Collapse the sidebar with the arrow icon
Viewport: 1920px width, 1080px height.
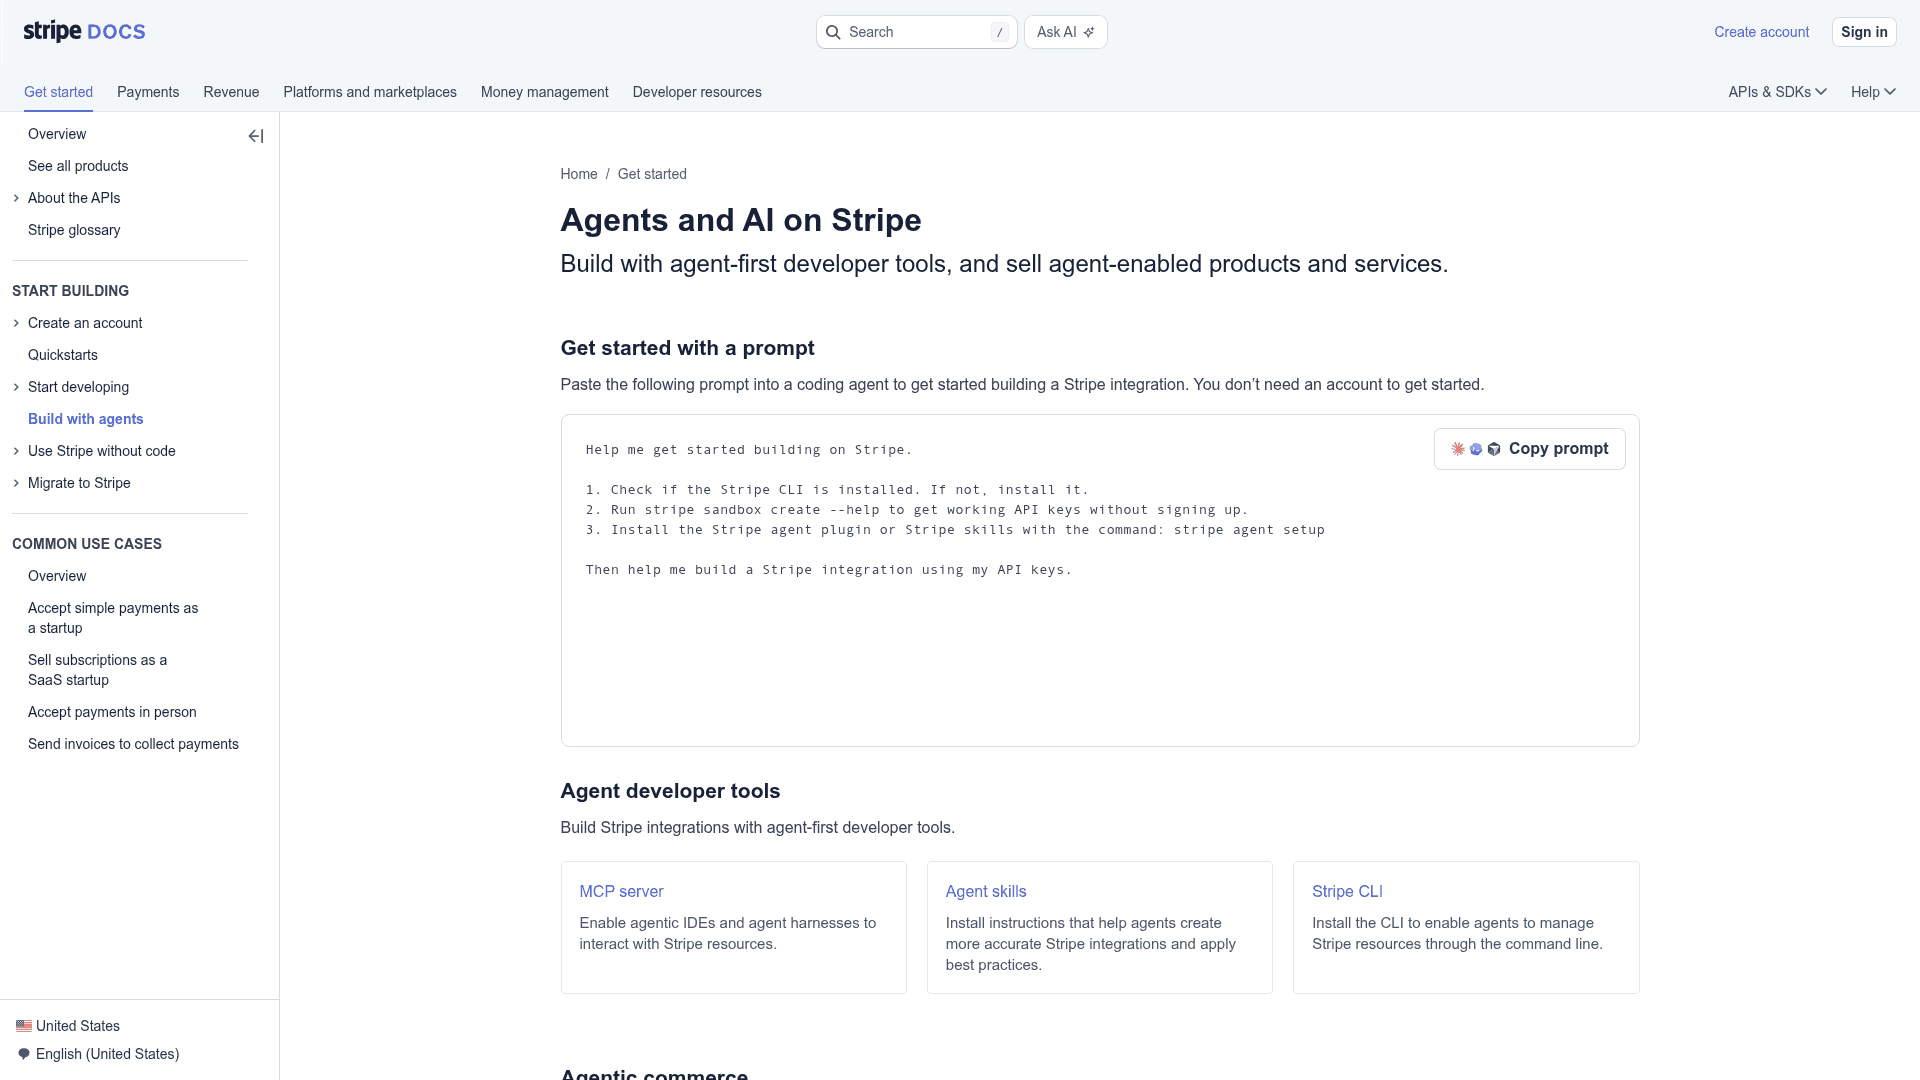256,136
